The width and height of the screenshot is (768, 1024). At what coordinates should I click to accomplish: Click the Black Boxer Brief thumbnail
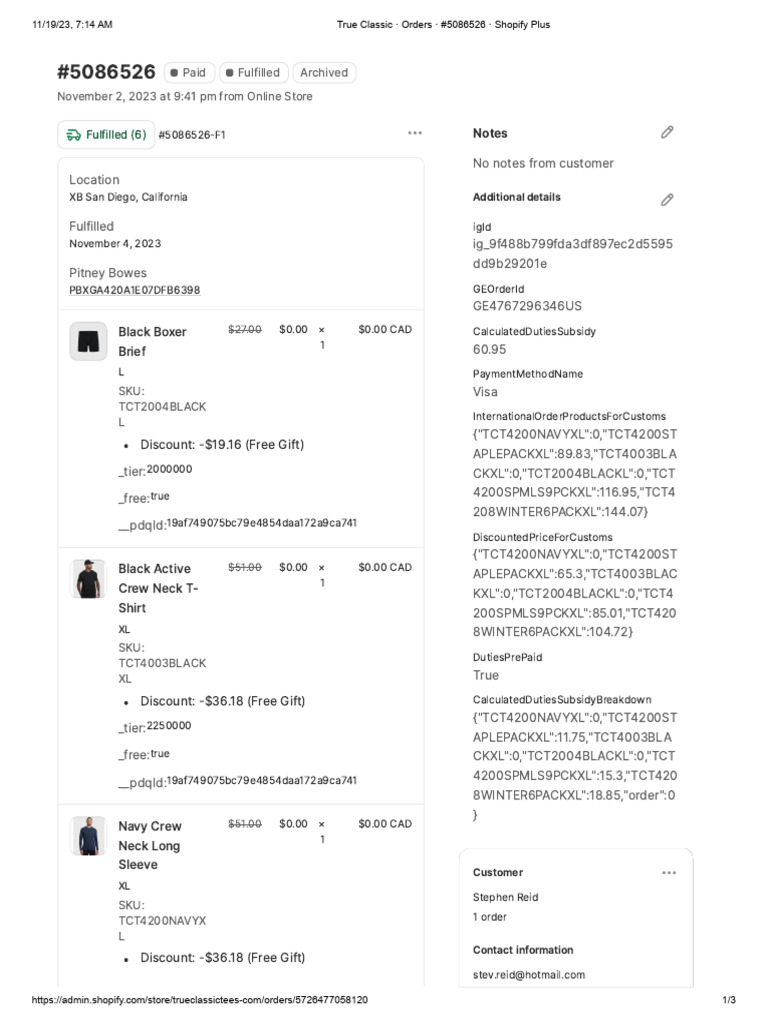pos(88,341)
